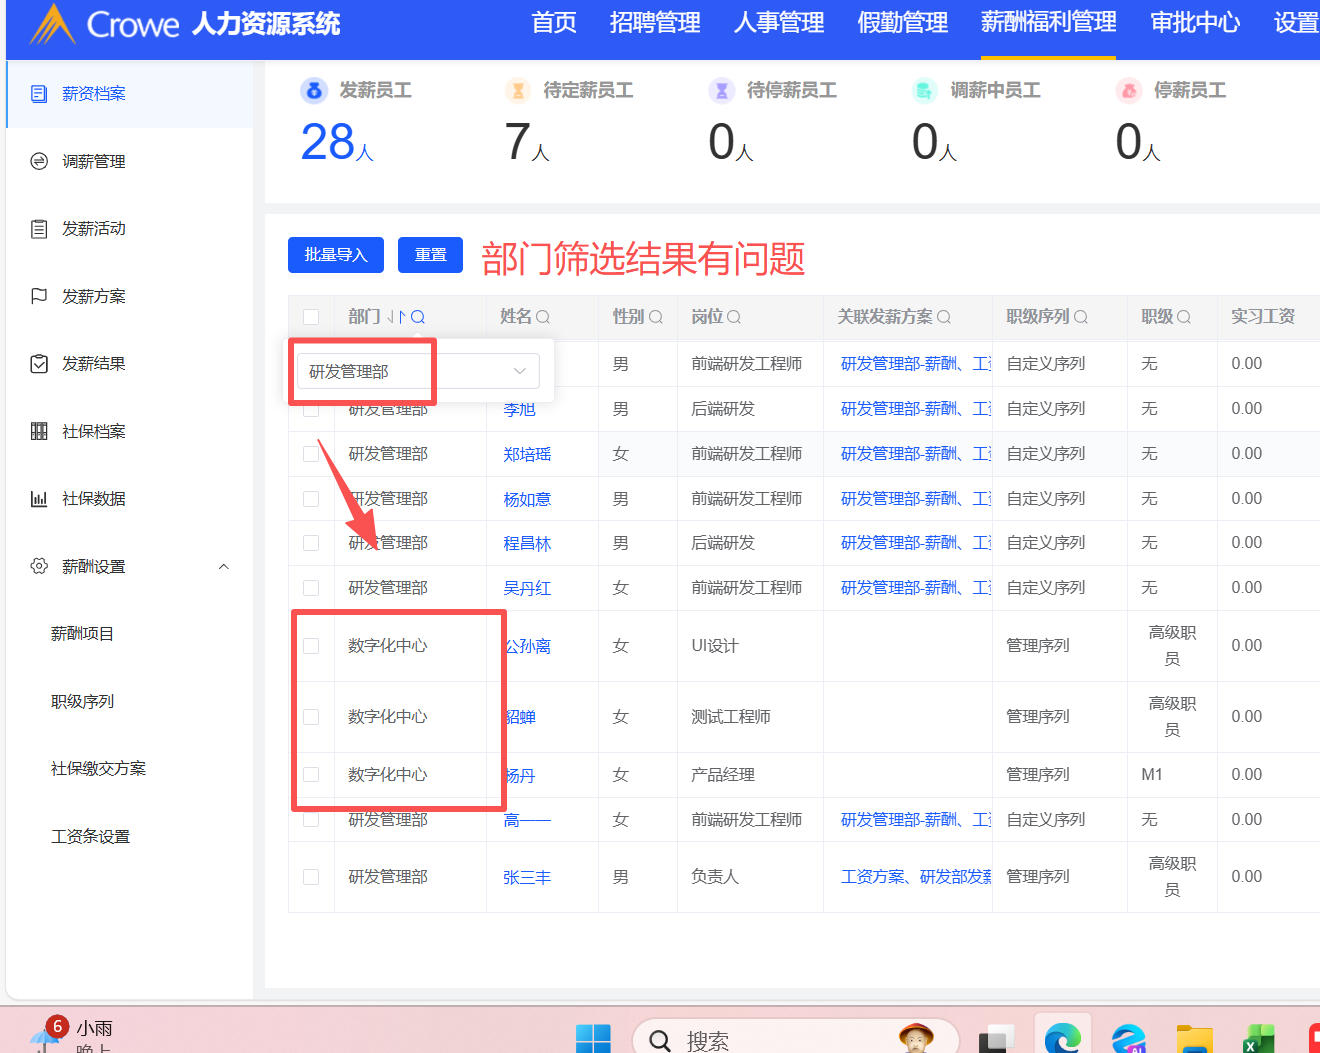Click the 发薪员工 medal icon
This screenshot has width=1320, height=1053.
pyautogui.click(x=314, y=91)
